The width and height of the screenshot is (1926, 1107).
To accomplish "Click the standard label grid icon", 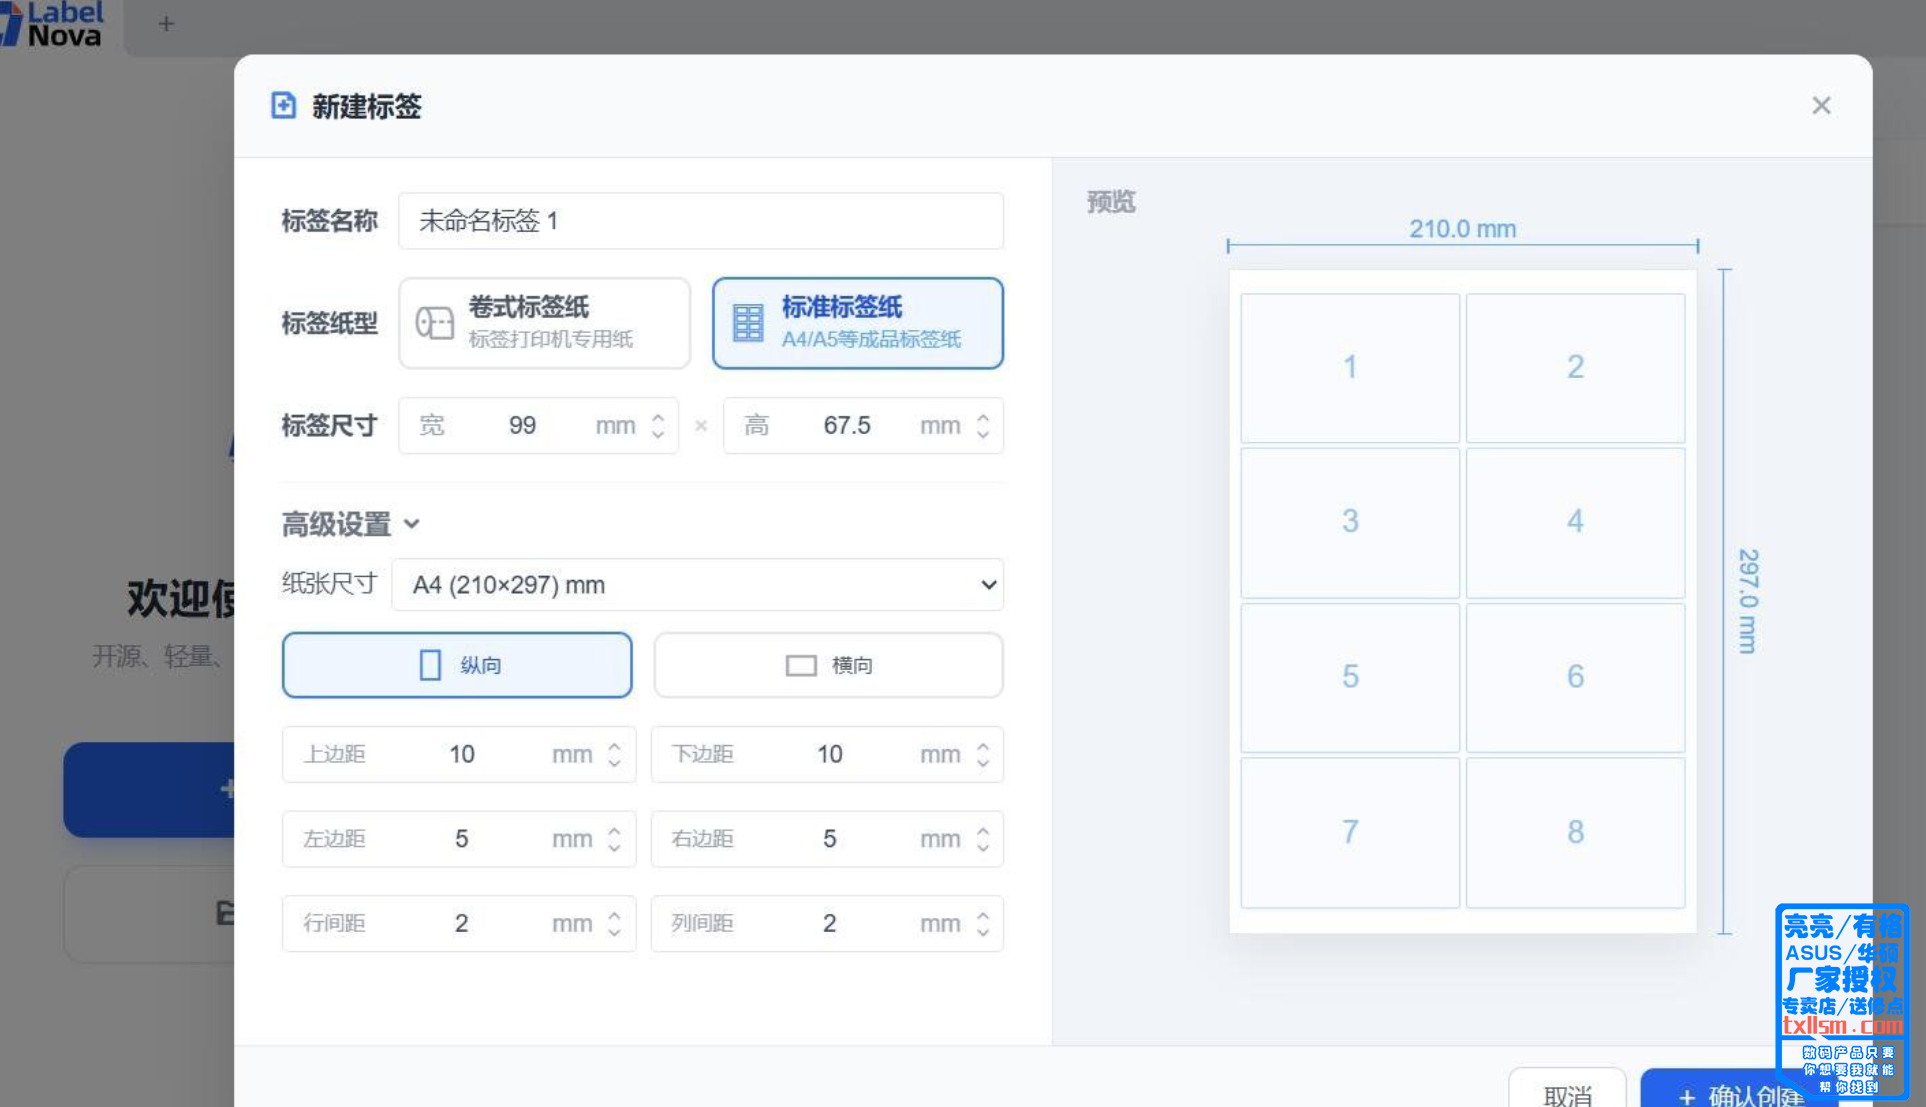I will pyautogui.click(x=748, y=323).
